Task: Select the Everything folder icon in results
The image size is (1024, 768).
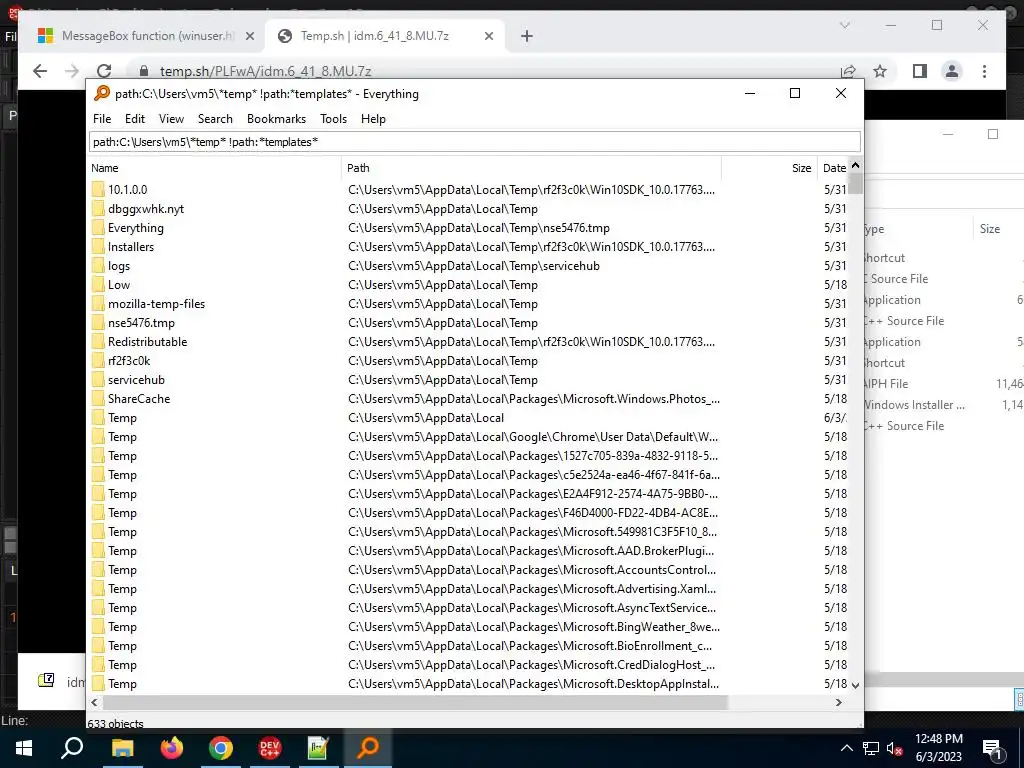Action: [x=98, y=227]
